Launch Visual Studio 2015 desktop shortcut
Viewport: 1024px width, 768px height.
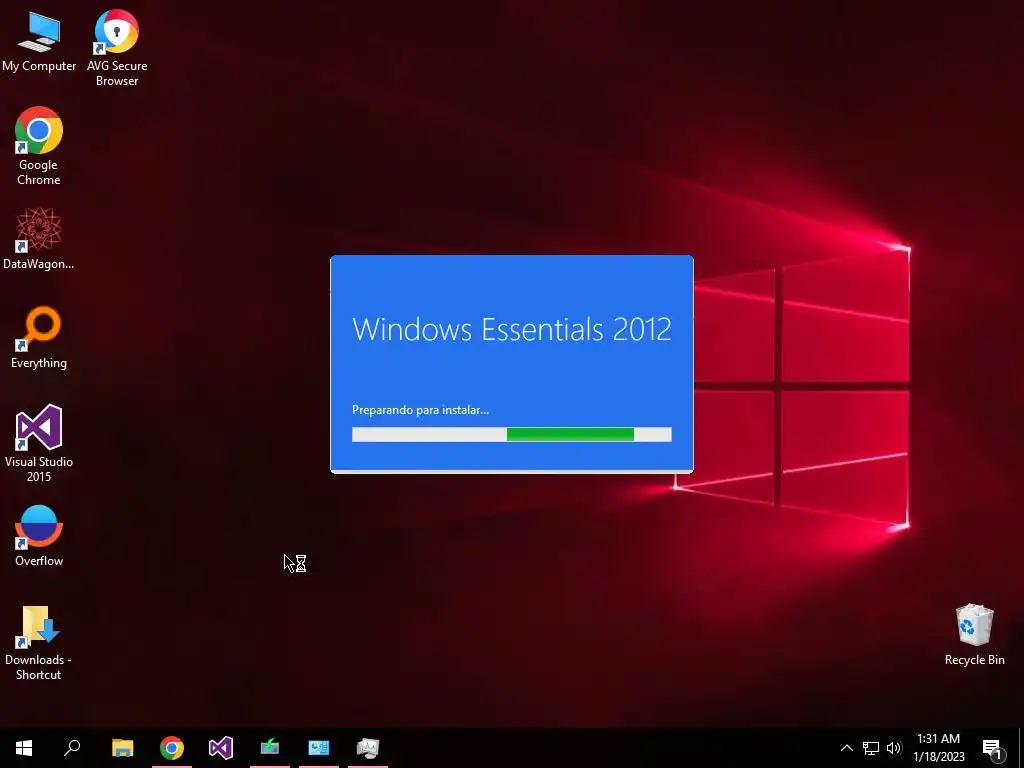click(39, 443)
